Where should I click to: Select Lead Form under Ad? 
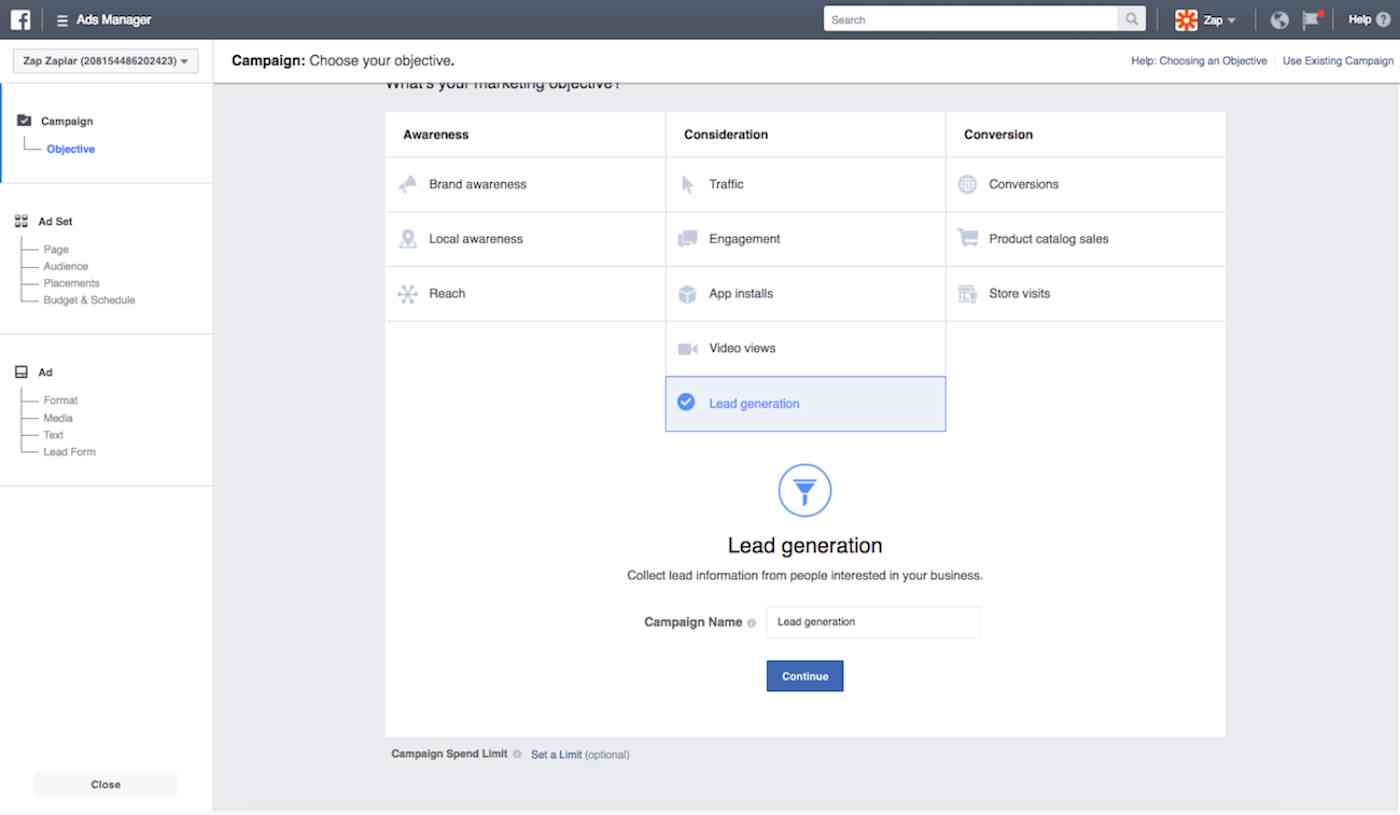click(69, 452)
